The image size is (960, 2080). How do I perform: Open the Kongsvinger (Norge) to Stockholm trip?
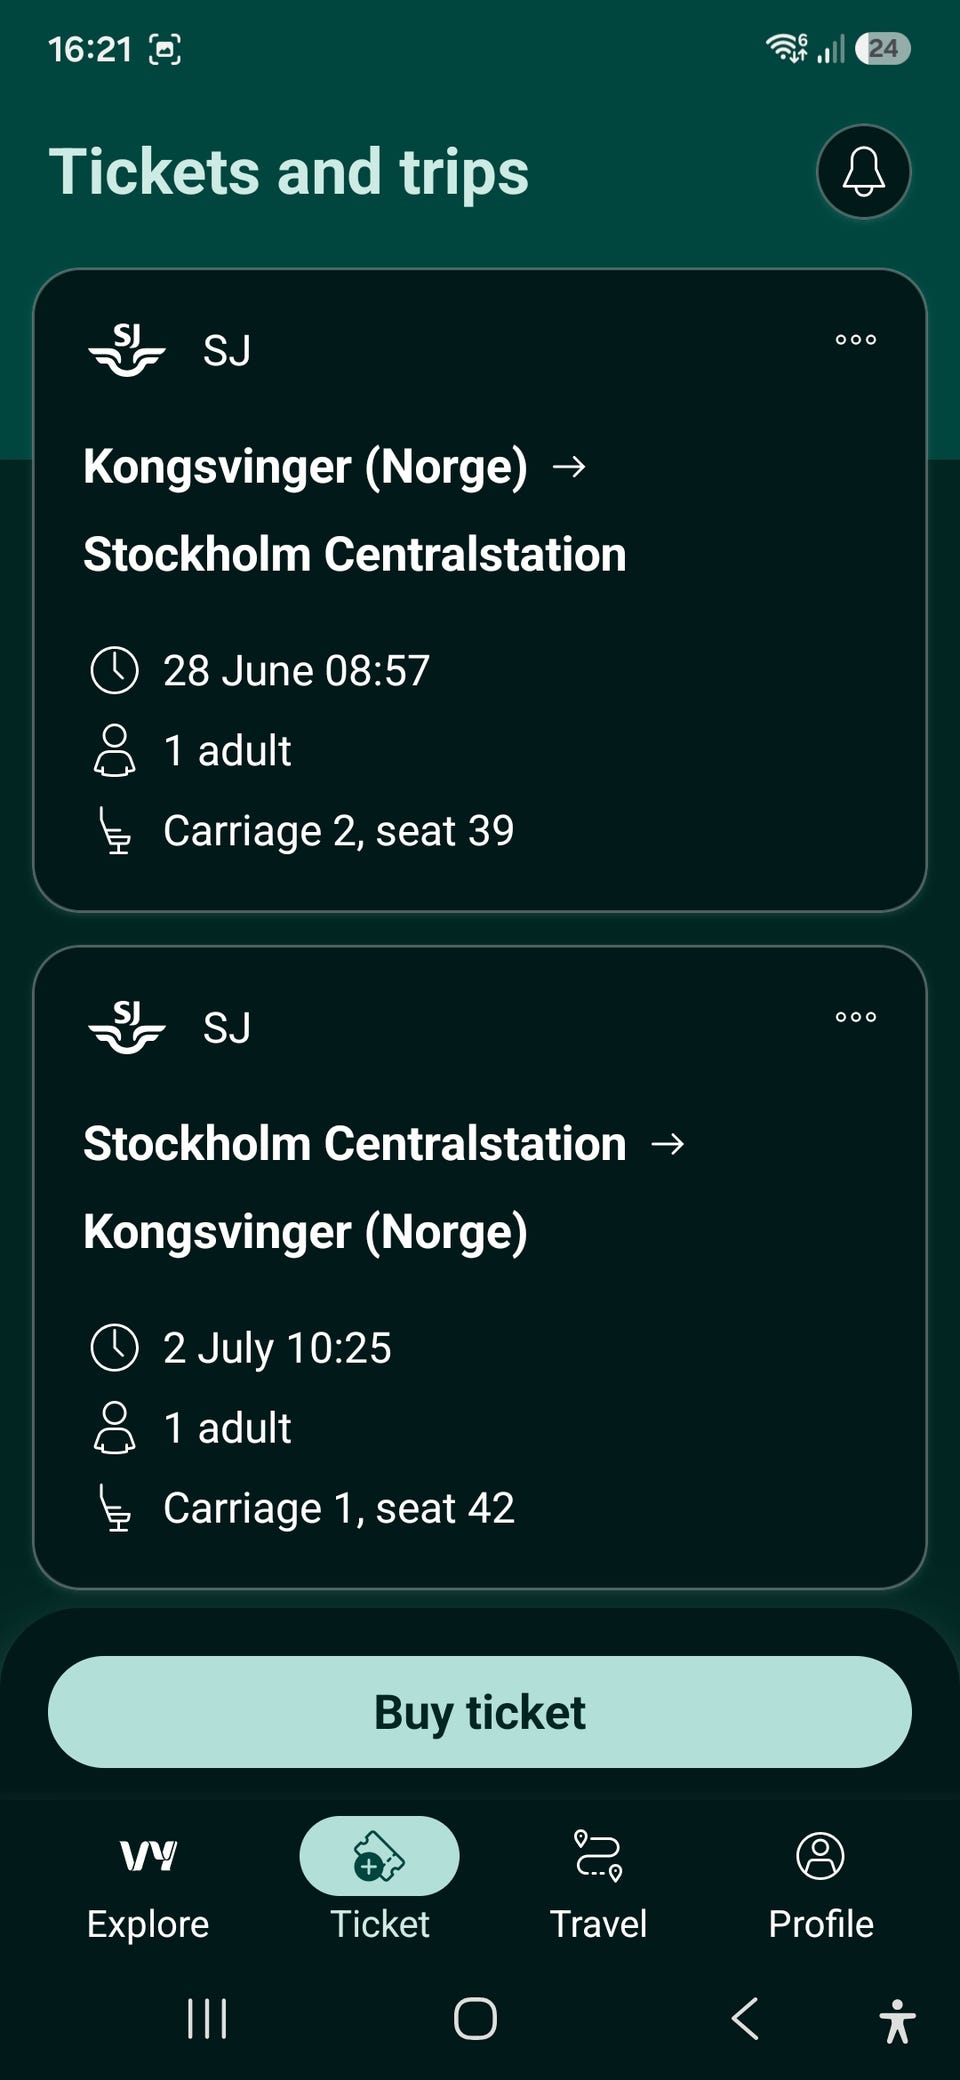coord(480,590)
